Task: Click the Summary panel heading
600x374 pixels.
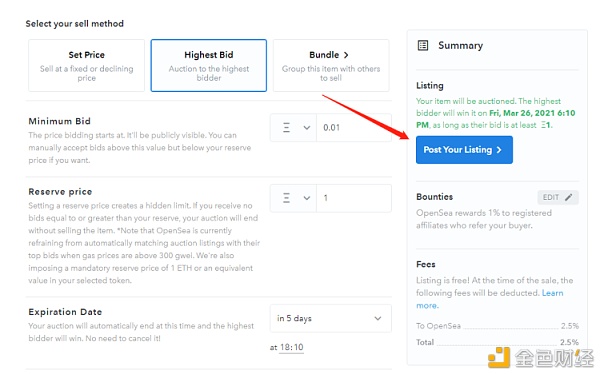Action: tap(460, 46)
